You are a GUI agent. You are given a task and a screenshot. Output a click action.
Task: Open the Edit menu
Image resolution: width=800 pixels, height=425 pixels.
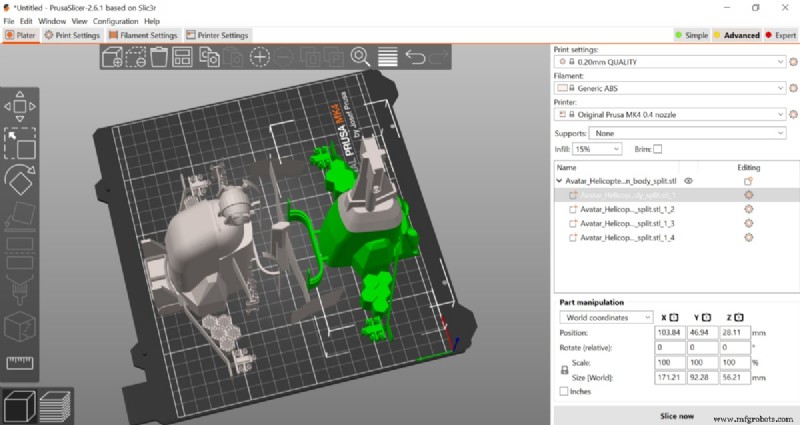coord(26,21)
